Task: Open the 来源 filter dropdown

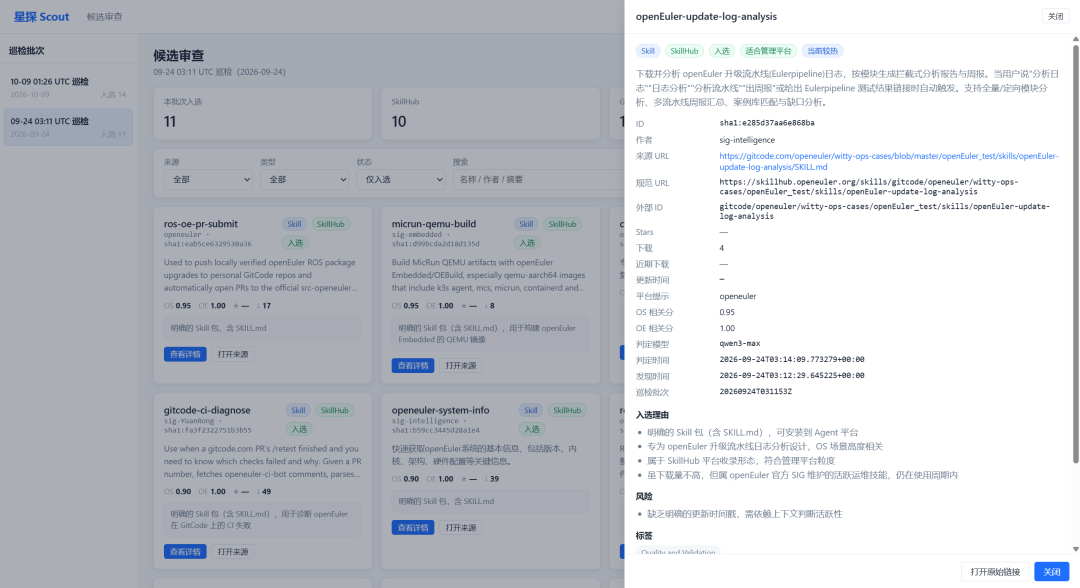Action: point(208,179)
